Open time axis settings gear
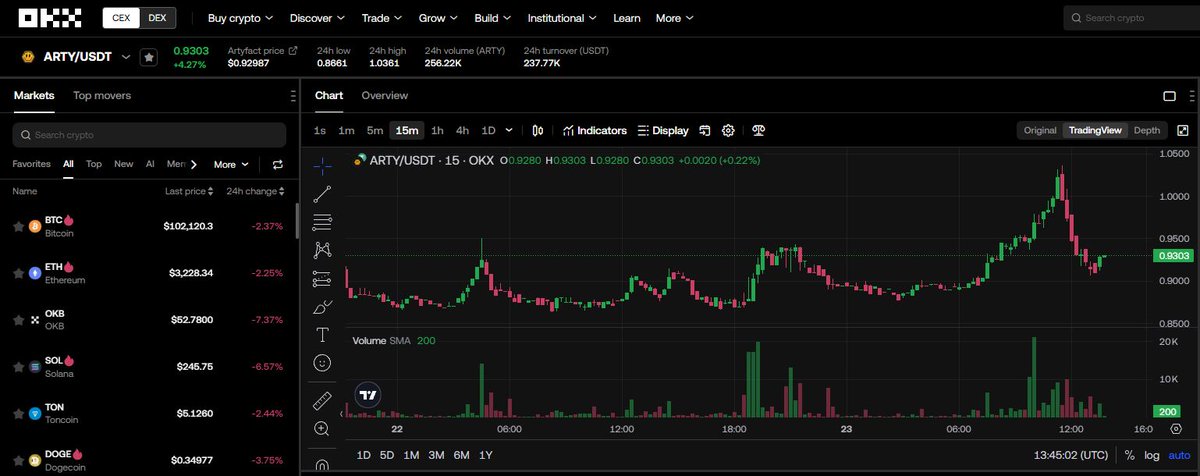This screenshot has width=1200, height=476. coord(1176,429)
